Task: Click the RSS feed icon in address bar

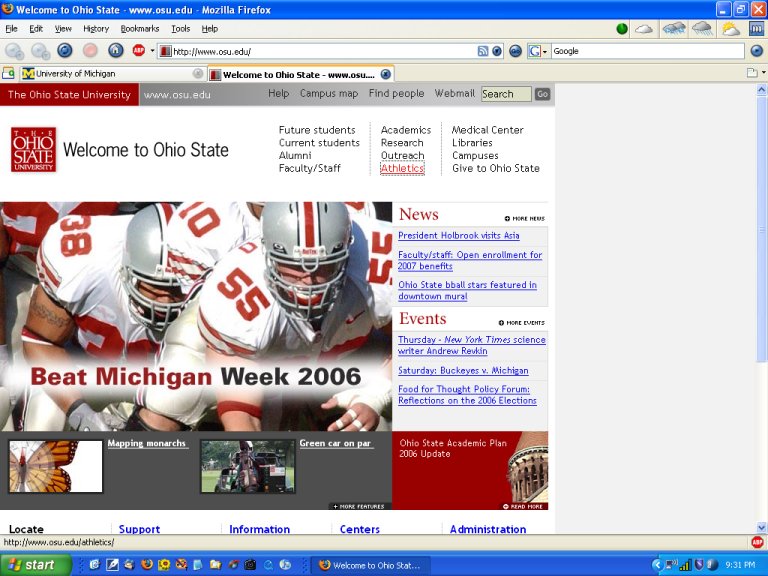Action: (x=482, y=51)
